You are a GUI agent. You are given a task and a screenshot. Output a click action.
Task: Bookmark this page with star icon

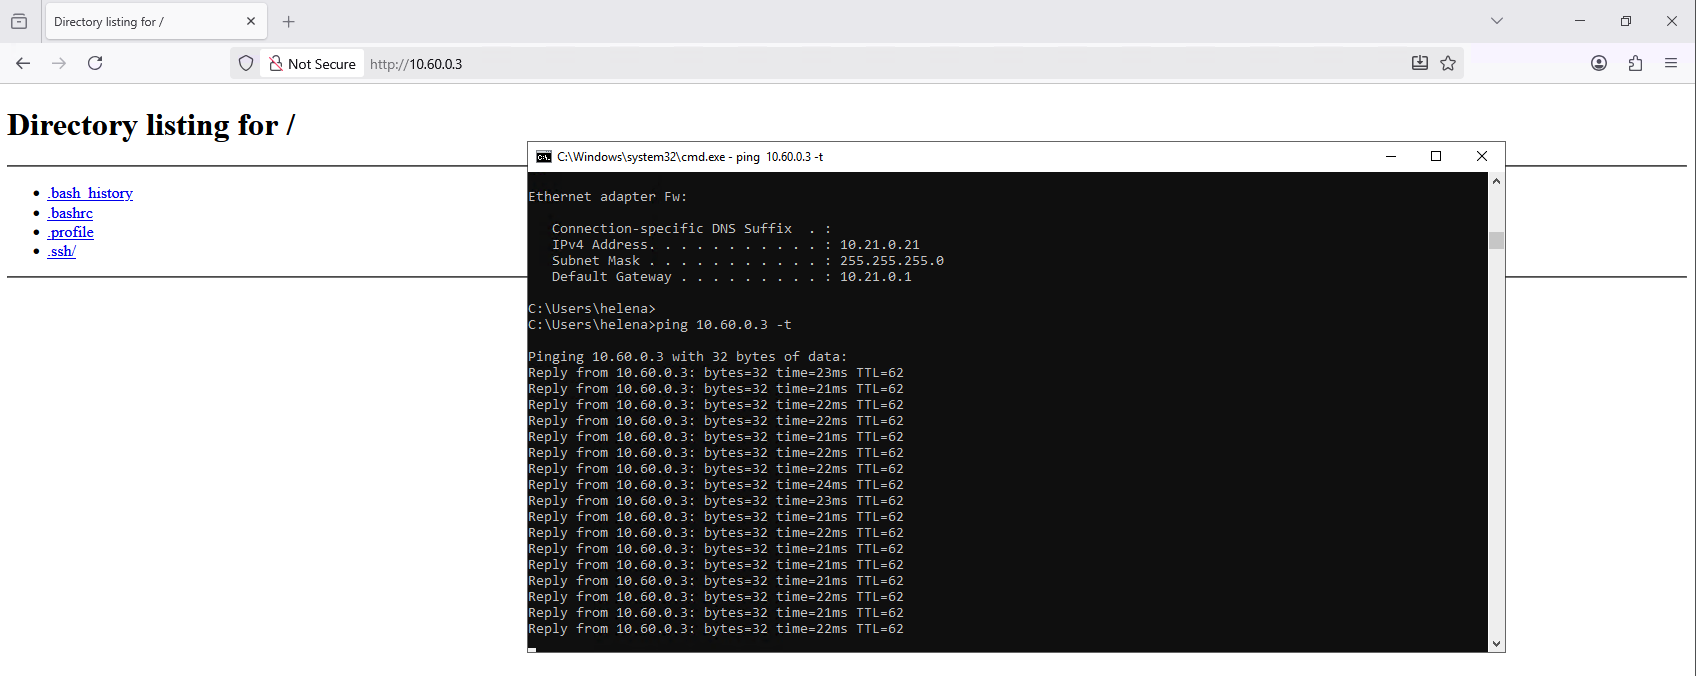(1448, 63)
